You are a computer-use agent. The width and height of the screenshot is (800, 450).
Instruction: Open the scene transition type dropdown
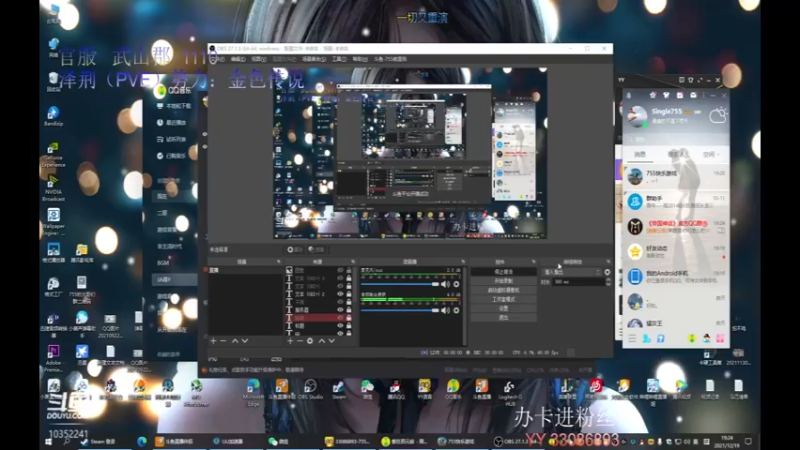coord(572,272)
